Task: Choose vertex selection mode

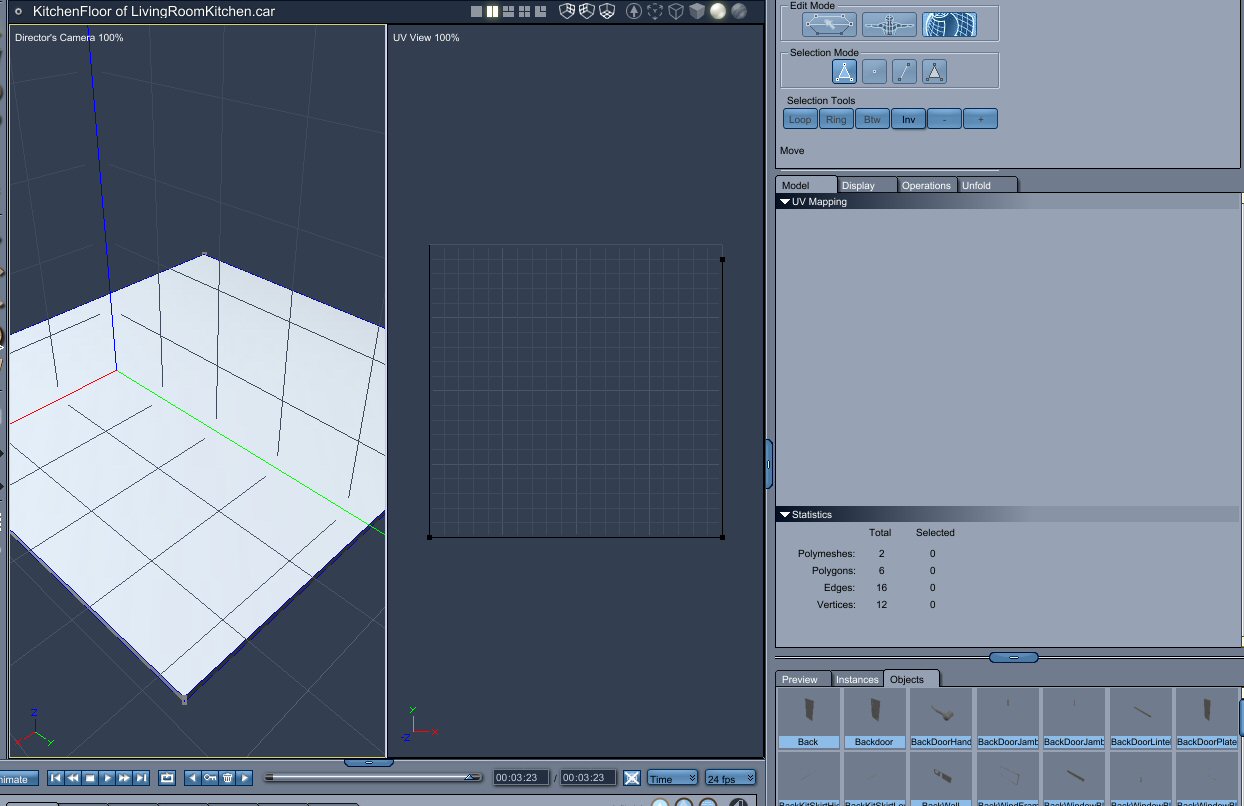Action: (875, 71)
